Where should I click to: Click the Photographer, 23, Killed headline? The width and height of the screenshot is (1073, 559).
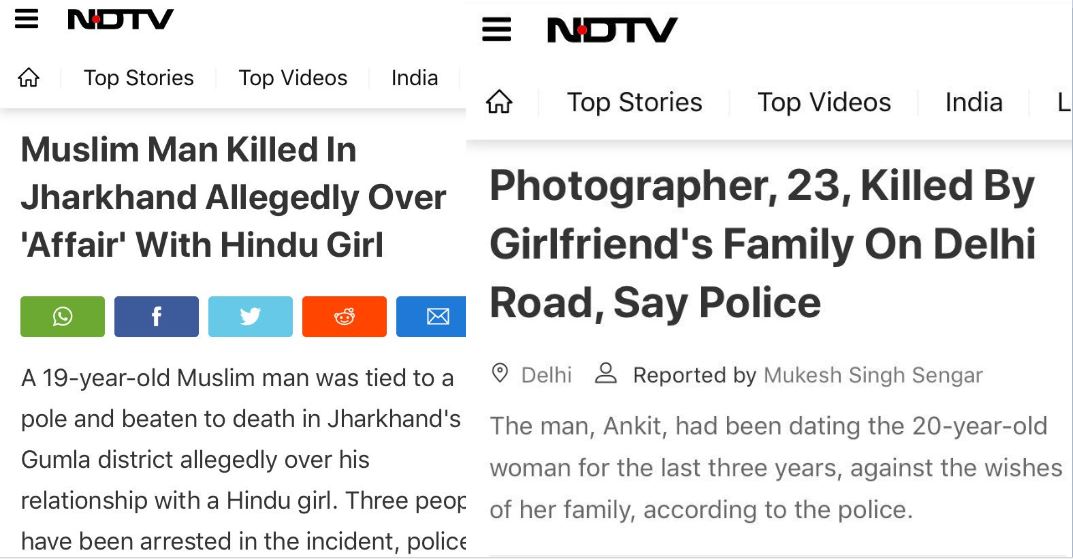tap(762, 244)
